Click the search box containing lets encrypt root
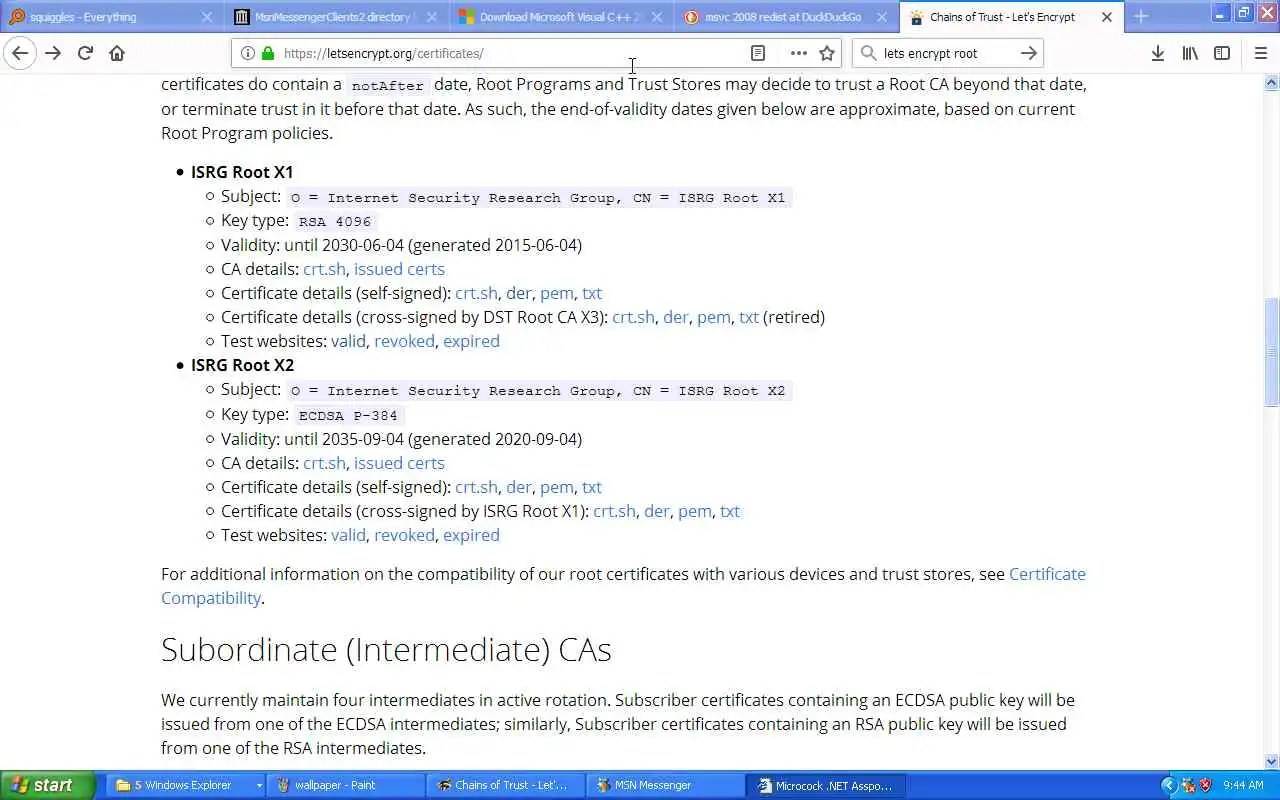Viewport: 1280px width, 800px height. coord(945,53)
